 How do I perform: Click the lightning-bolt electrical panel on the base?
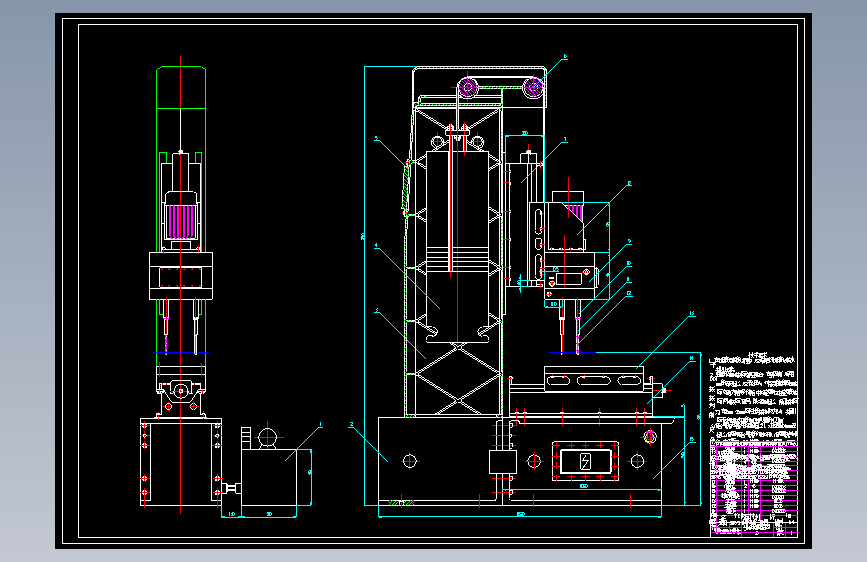tap(586, 461)
